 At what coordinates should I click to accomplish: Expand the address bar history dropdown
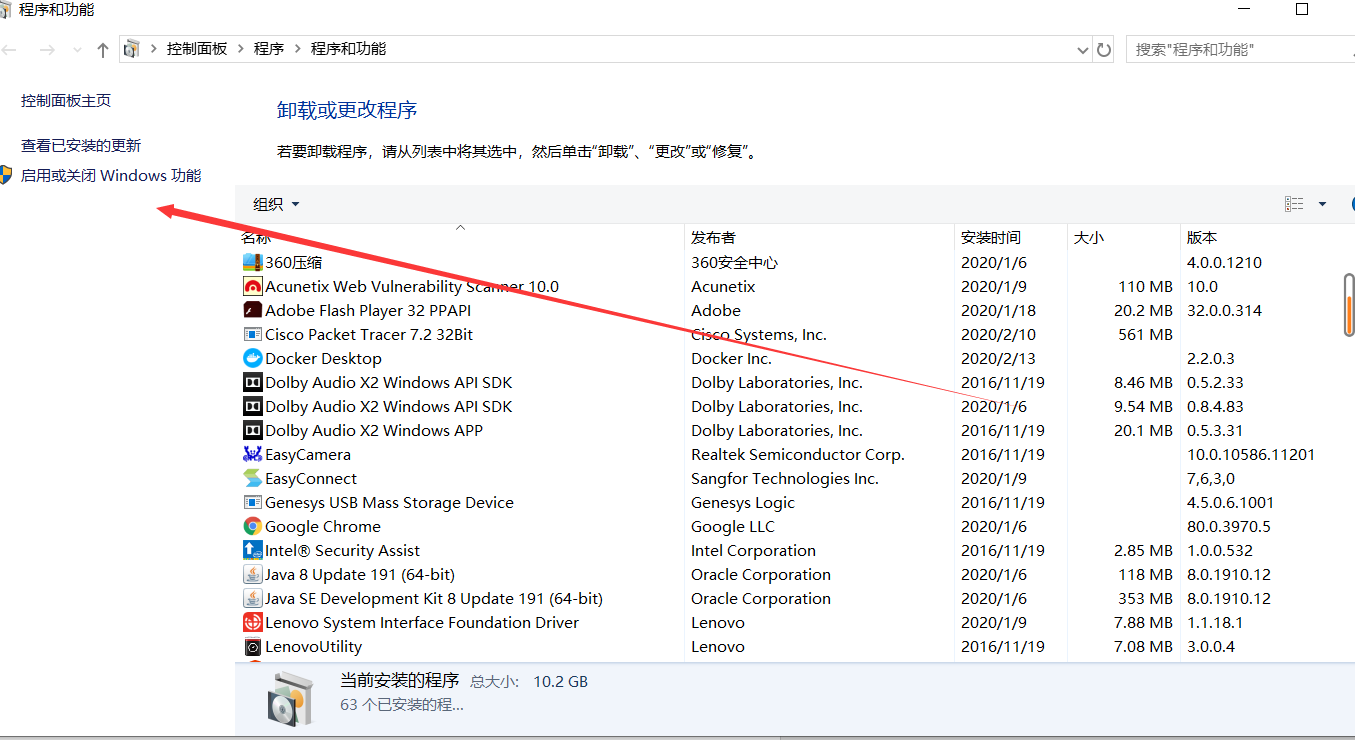(1082, 49)
